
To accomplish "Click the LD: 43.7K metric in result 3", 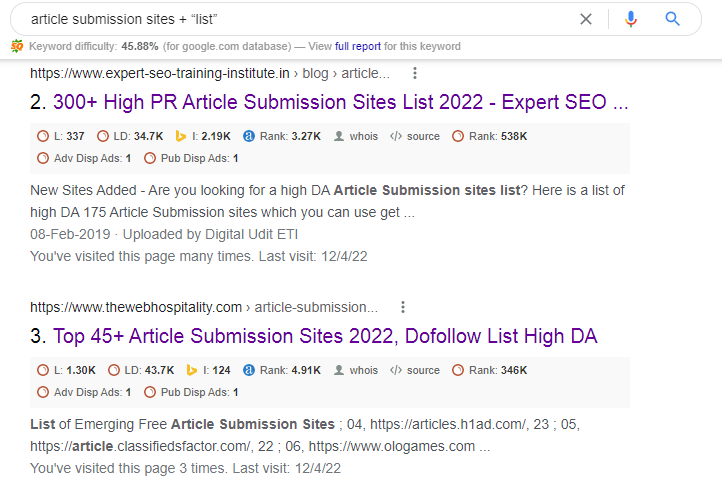I will 141,370.
